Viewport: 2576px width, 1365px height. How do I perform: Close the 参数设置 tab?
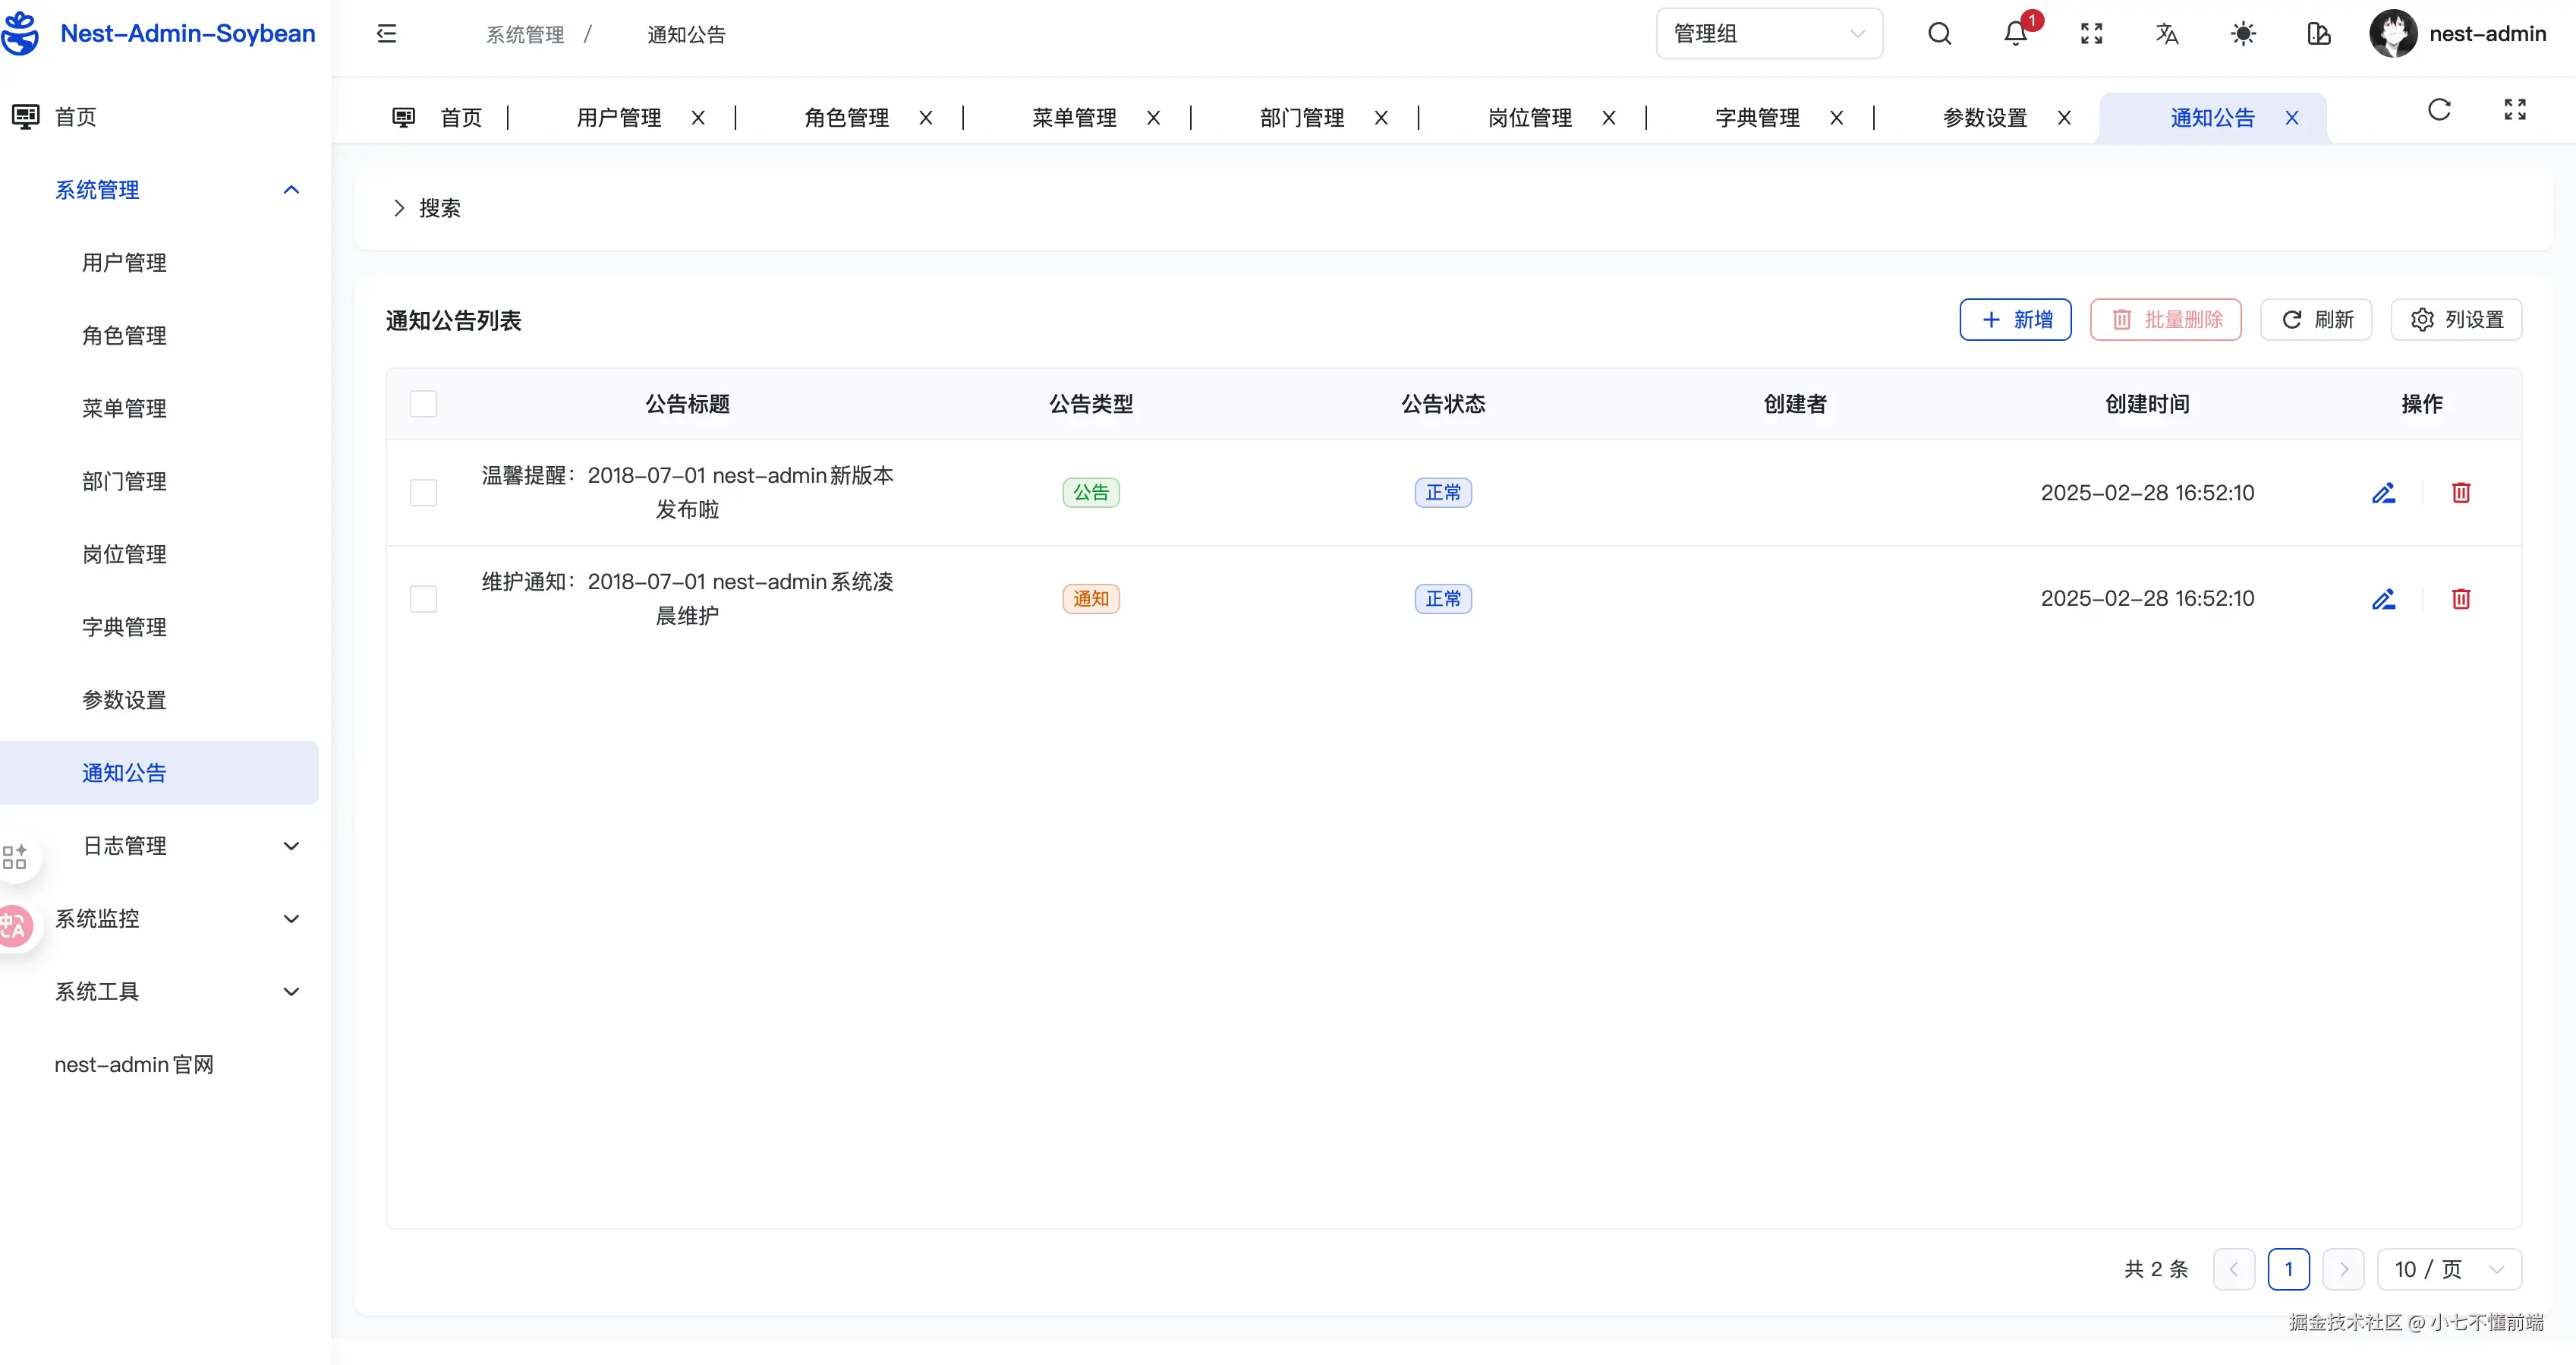pos(2064,118)
